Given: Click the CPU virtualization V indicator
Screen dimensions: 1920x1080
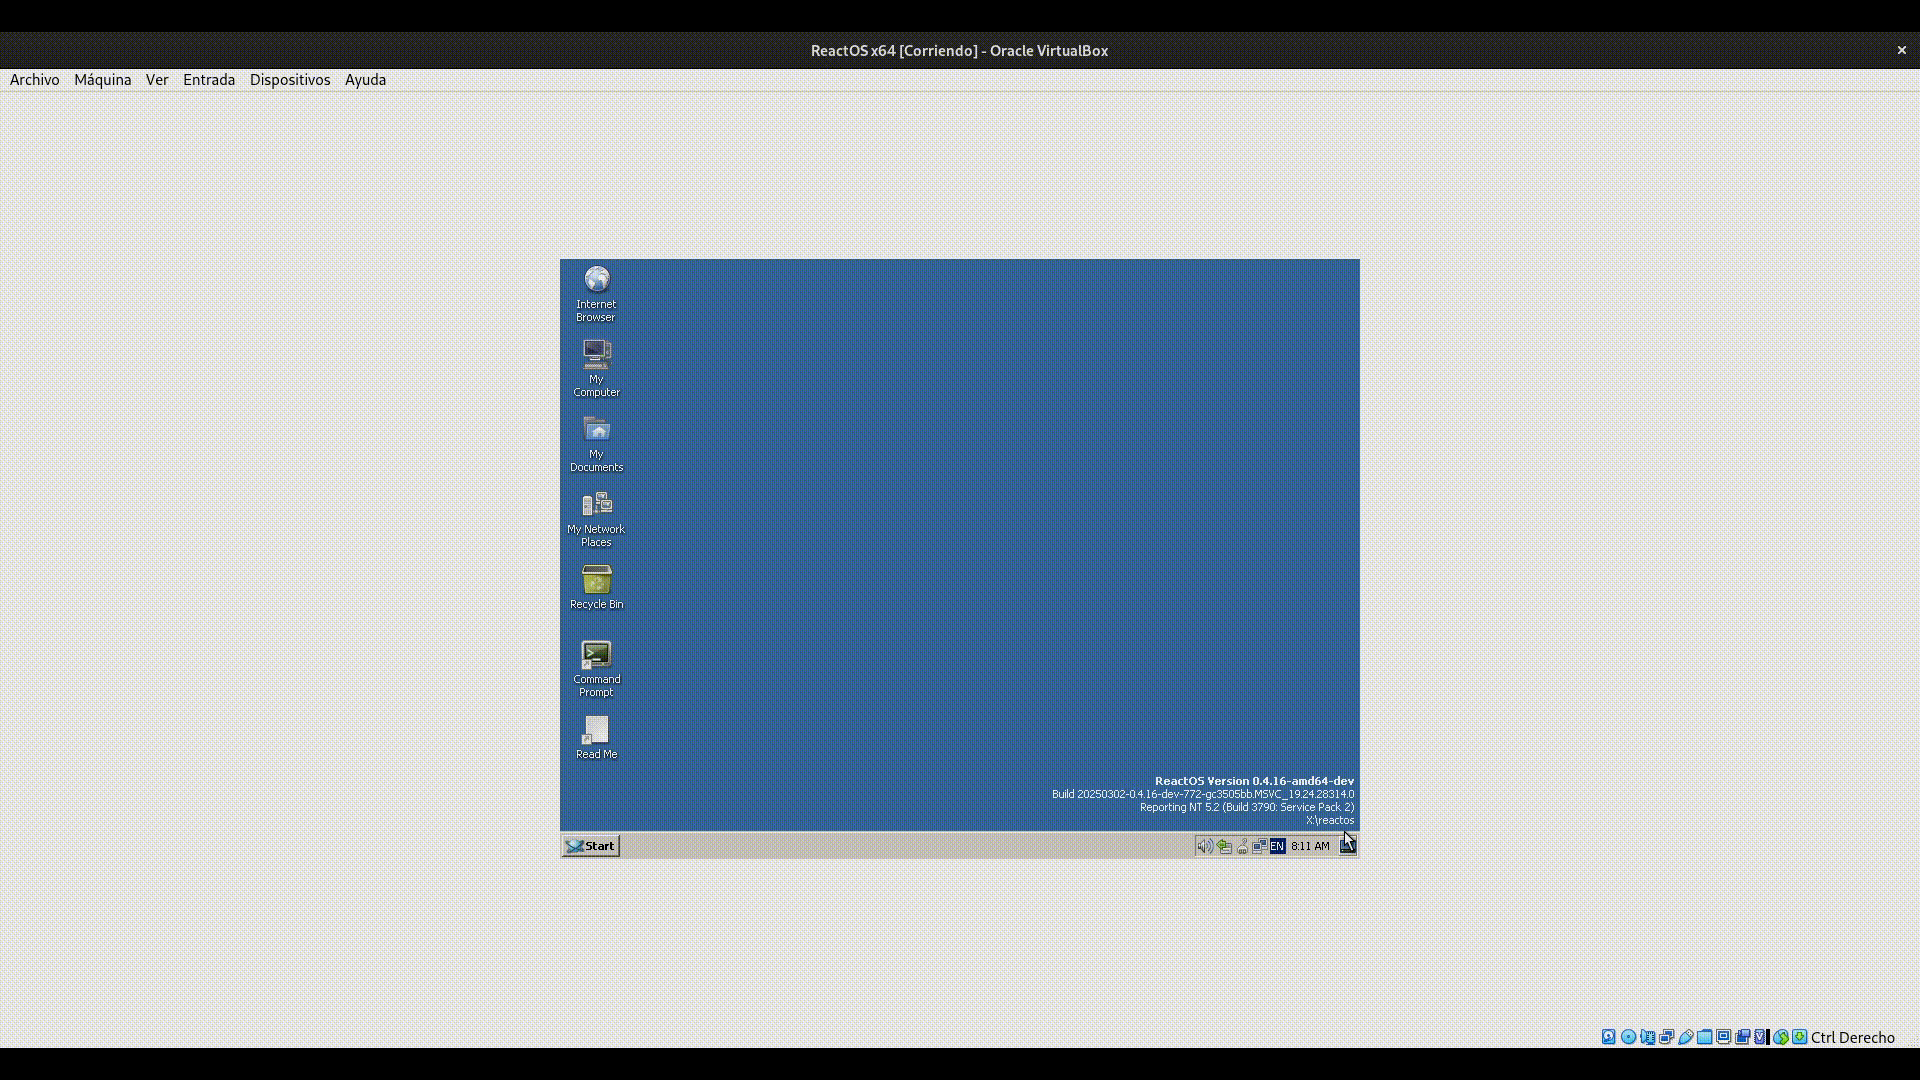Looking at the screenshot, I should (x=1761, y=1037).
